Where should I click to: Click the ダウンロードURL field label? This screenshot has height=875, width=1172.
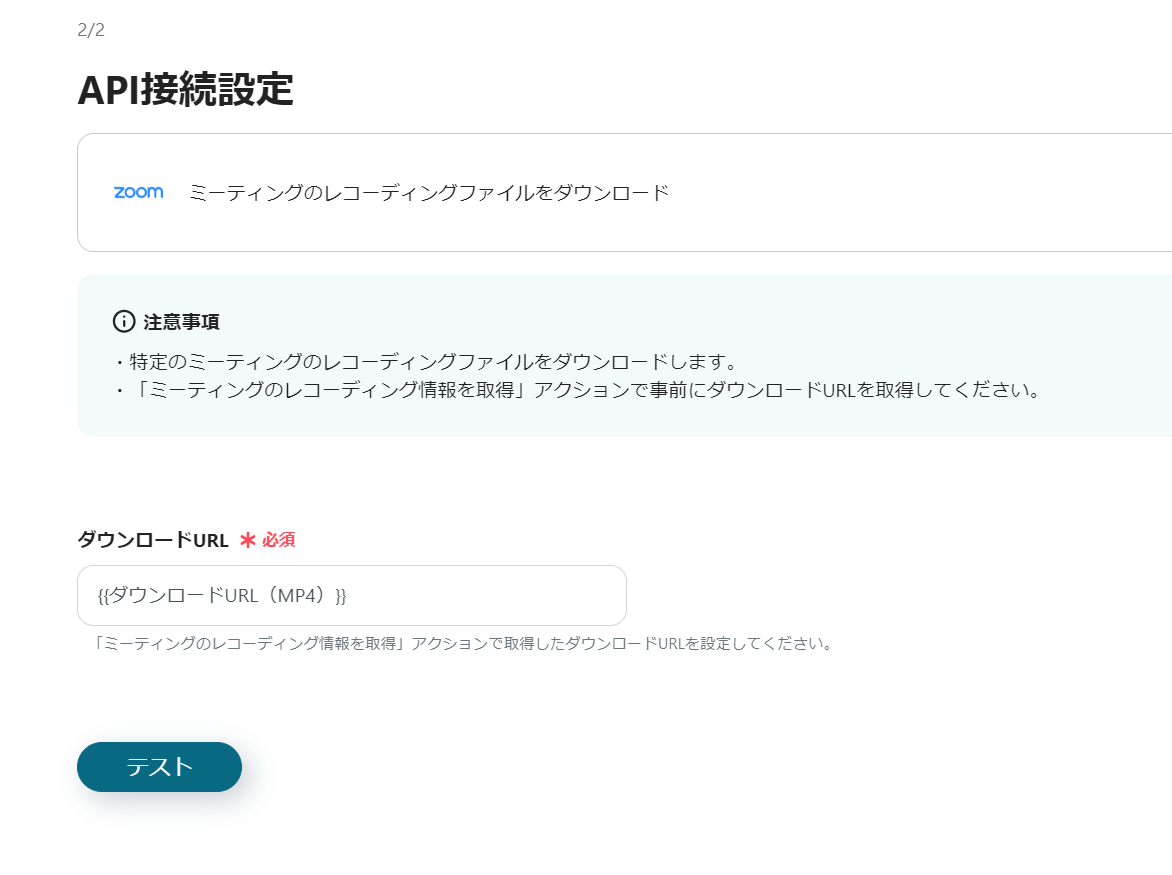click(x=153, y=540)
